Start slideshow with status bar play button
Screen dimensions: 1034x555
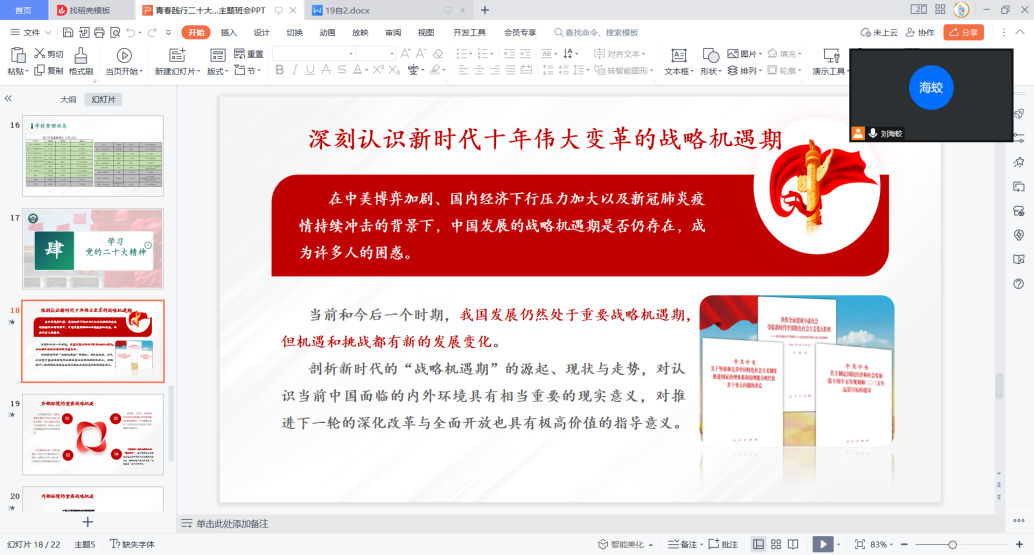821,544
